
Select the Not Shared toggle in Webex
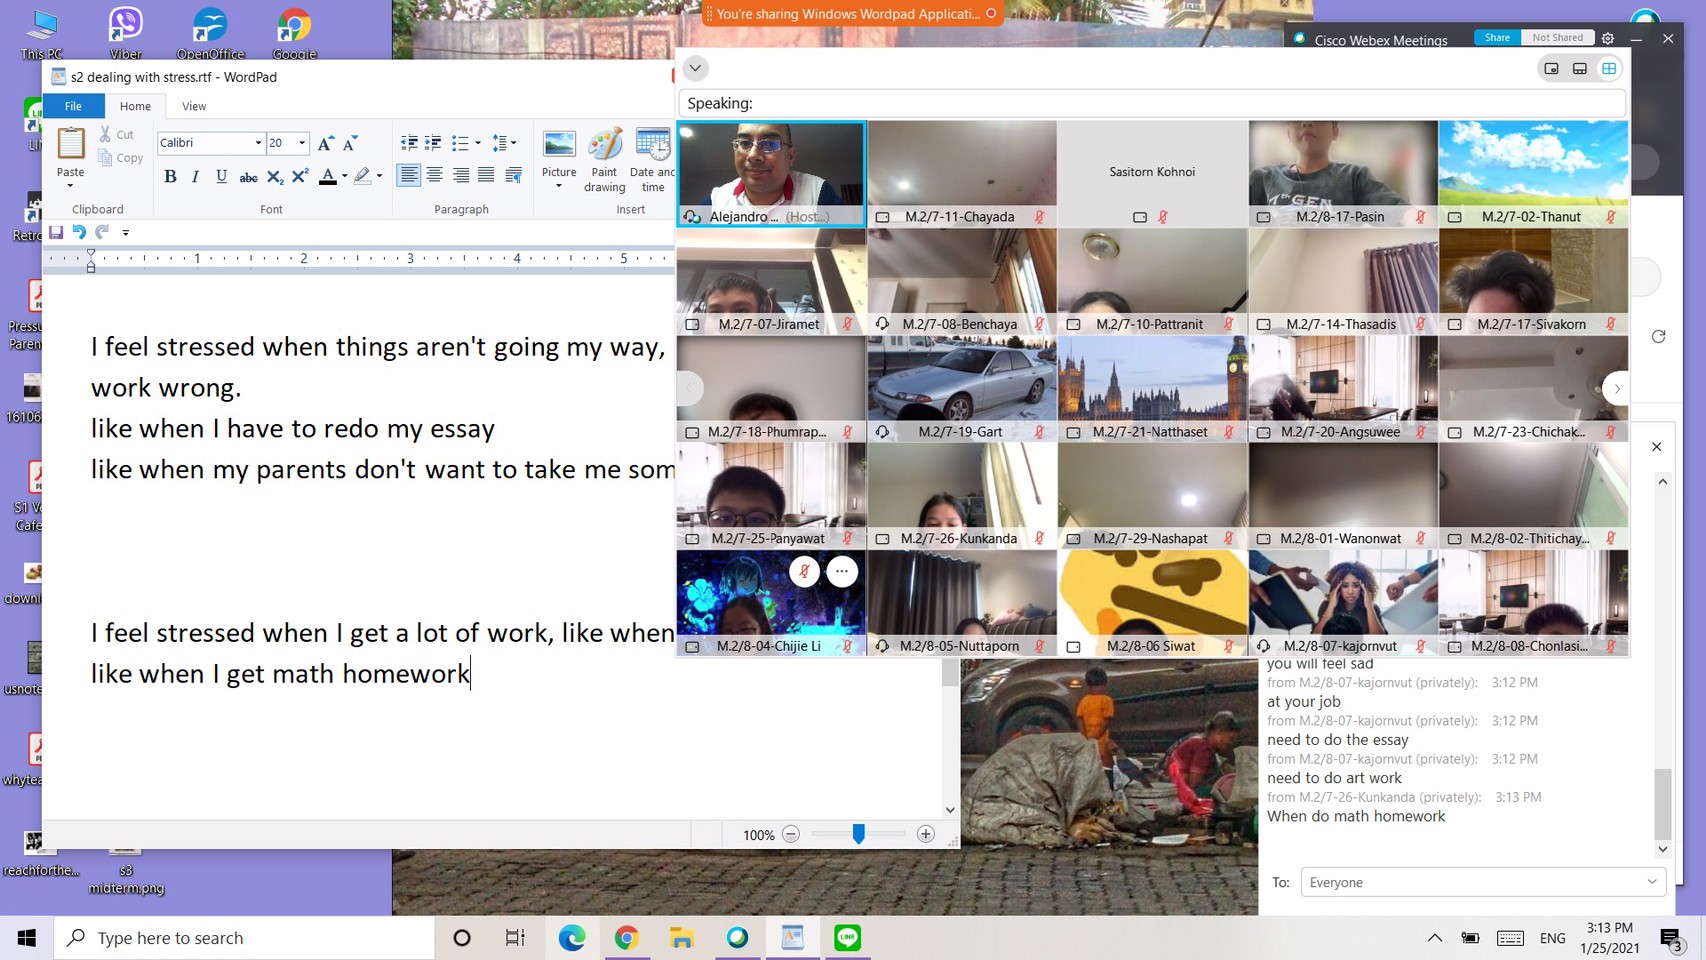(x=1557, y=38)
